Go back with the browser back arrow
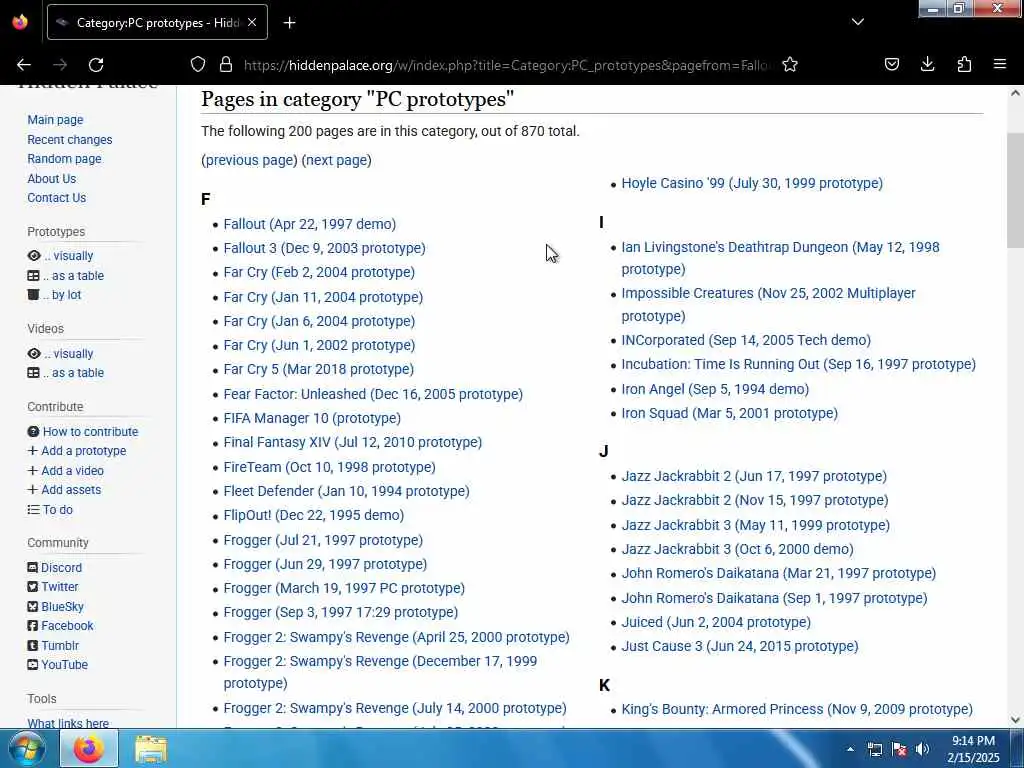Screen dimensions: 1024x768 (24, 65)
